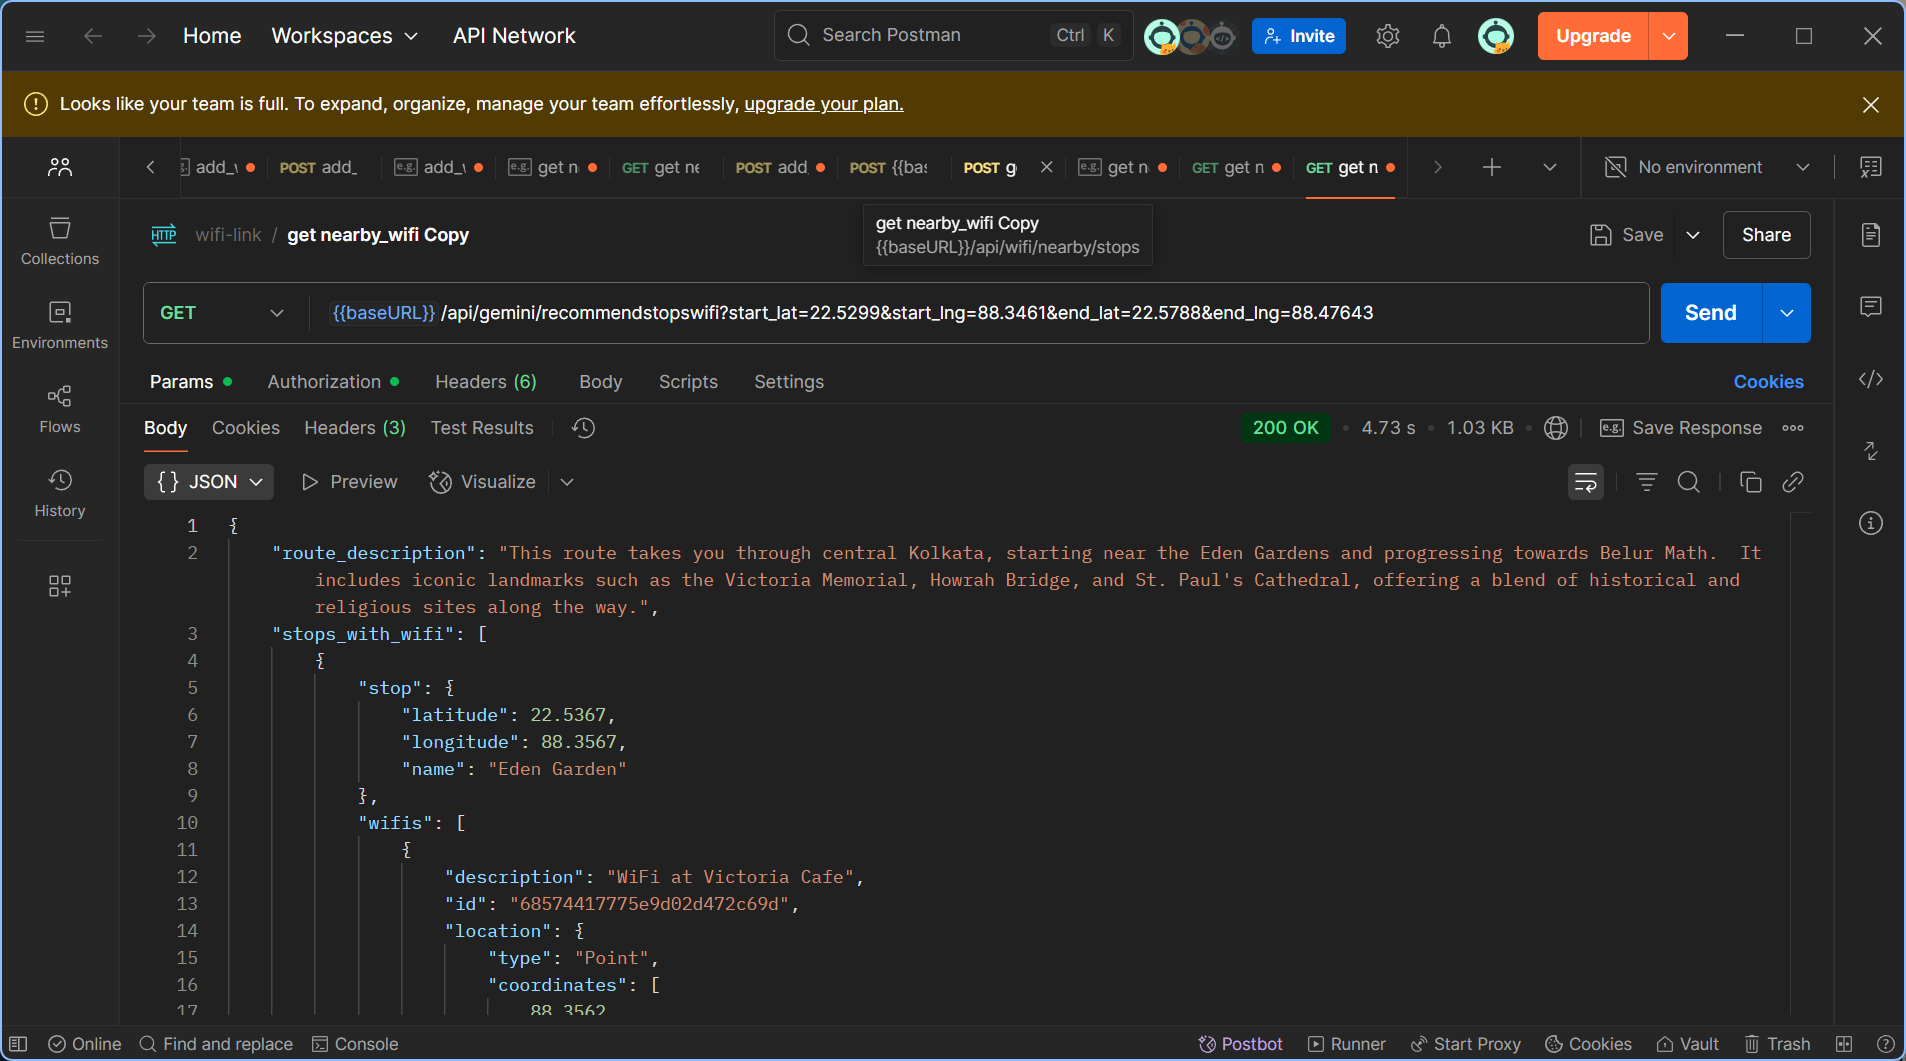Open History in the sidebar
This screenshot has height=1061, width=1906.
(x=60, y=493)
